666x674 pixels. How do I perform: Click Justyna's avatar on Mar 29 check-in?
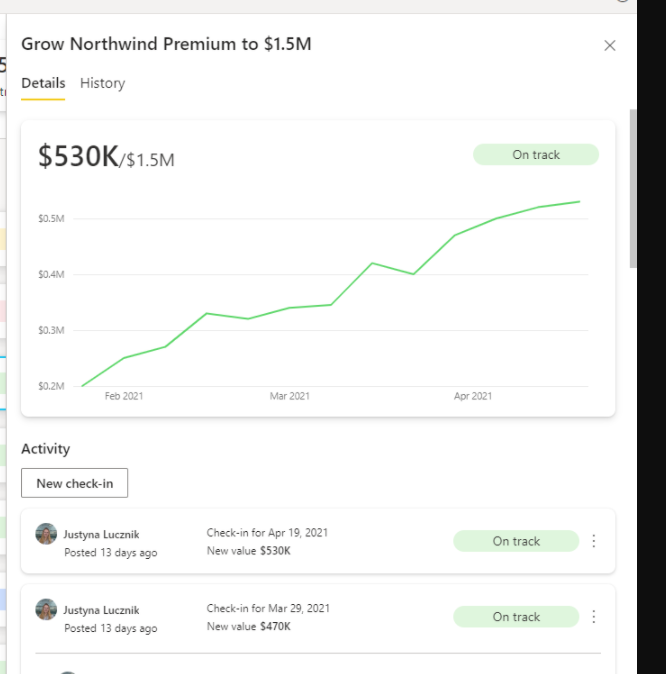(x=46, y=610)
